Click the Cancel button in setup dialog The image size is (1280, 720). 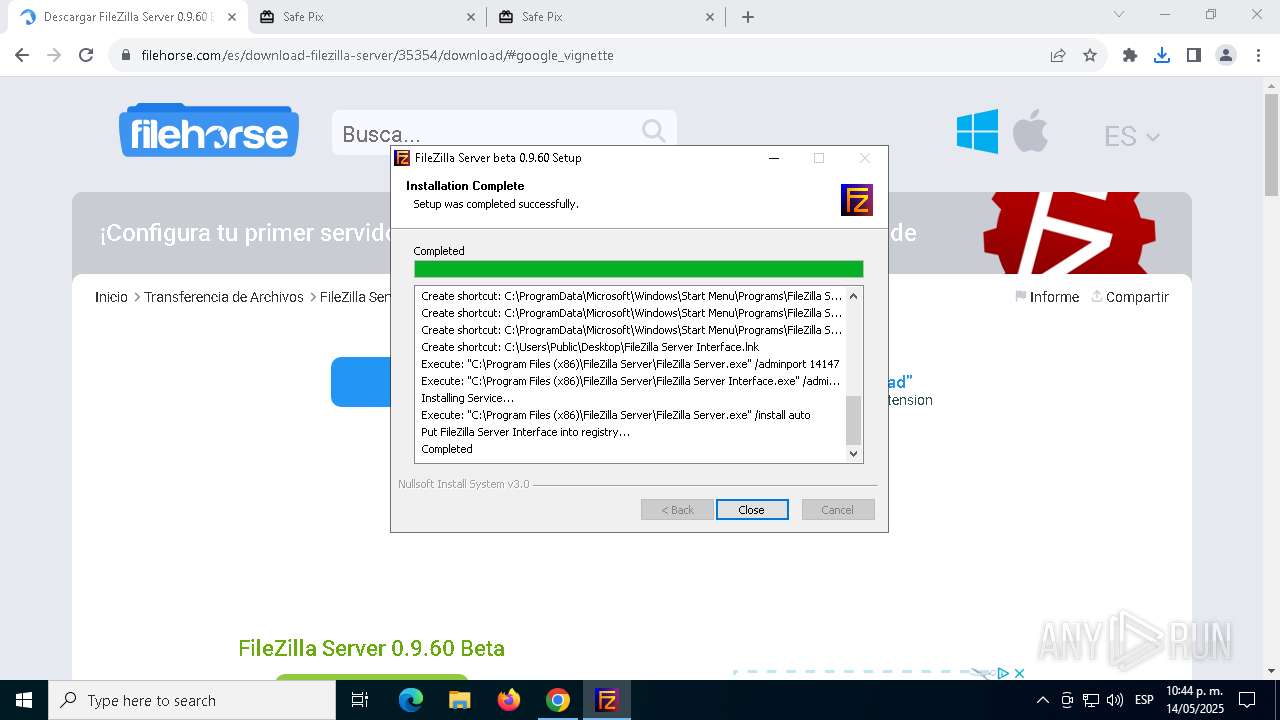click(x=838, y=510)
